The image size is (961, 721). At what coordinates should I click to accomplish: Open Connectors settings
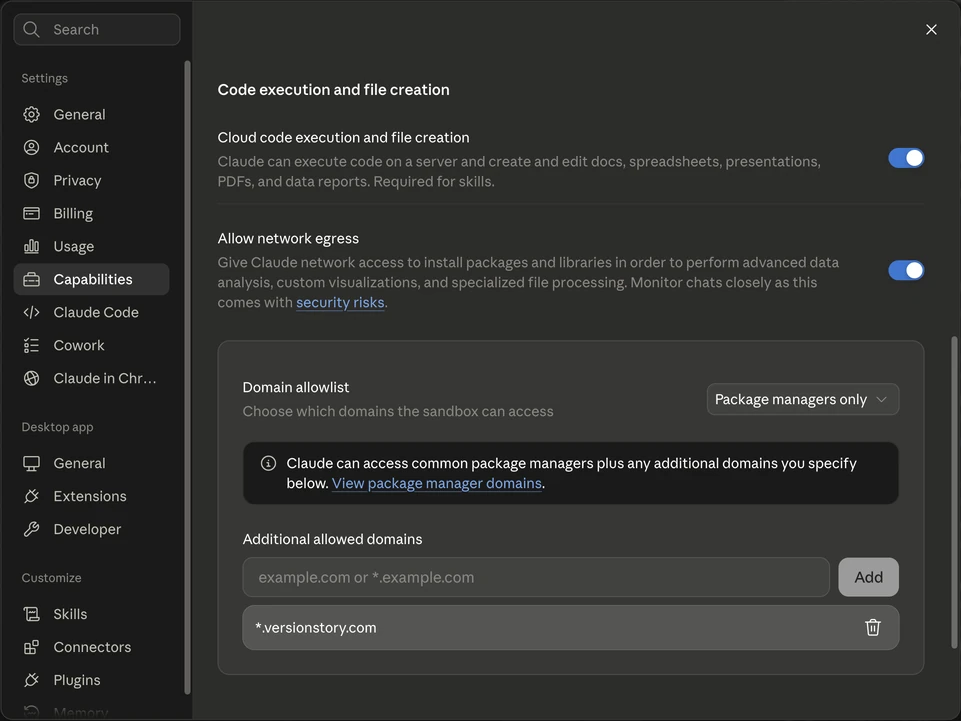91,647
